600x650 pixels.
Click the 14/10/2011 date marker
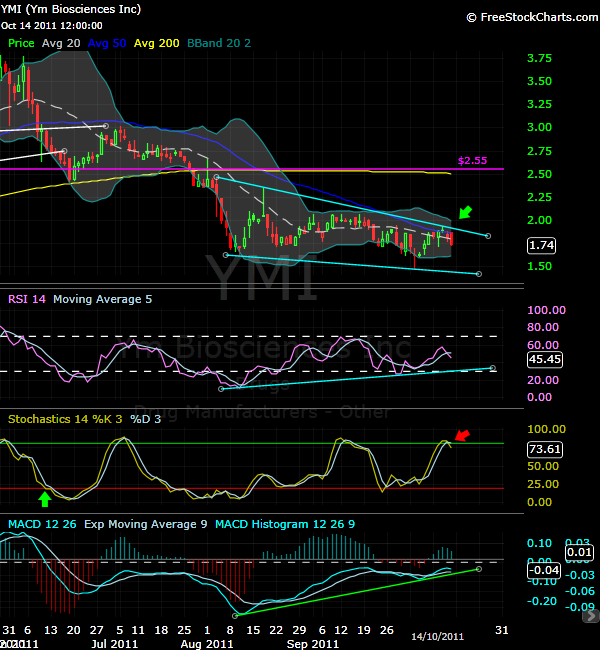click(437, 636)
